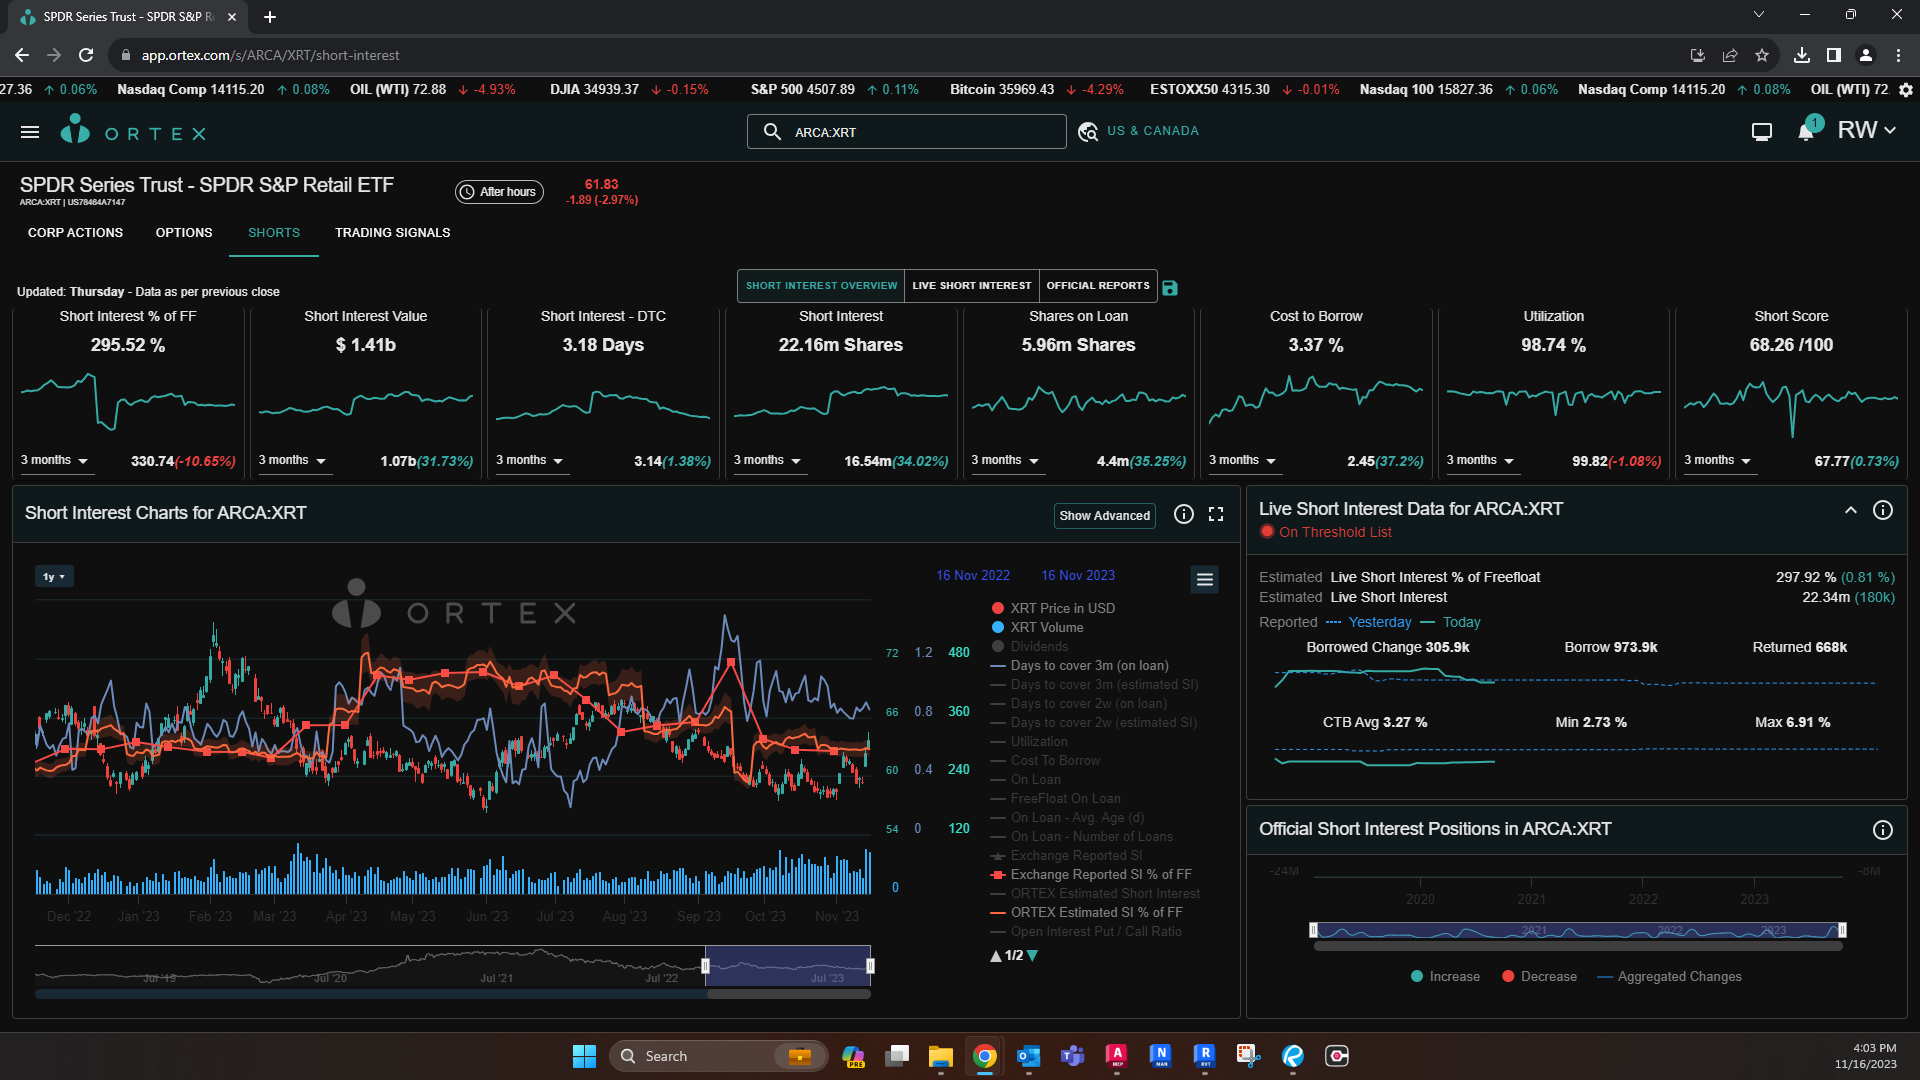Click the info icon on Official Short Interest Positions
Image resolution: width=1920 pixels, height=1080 pixels.
coord(1884,829)
